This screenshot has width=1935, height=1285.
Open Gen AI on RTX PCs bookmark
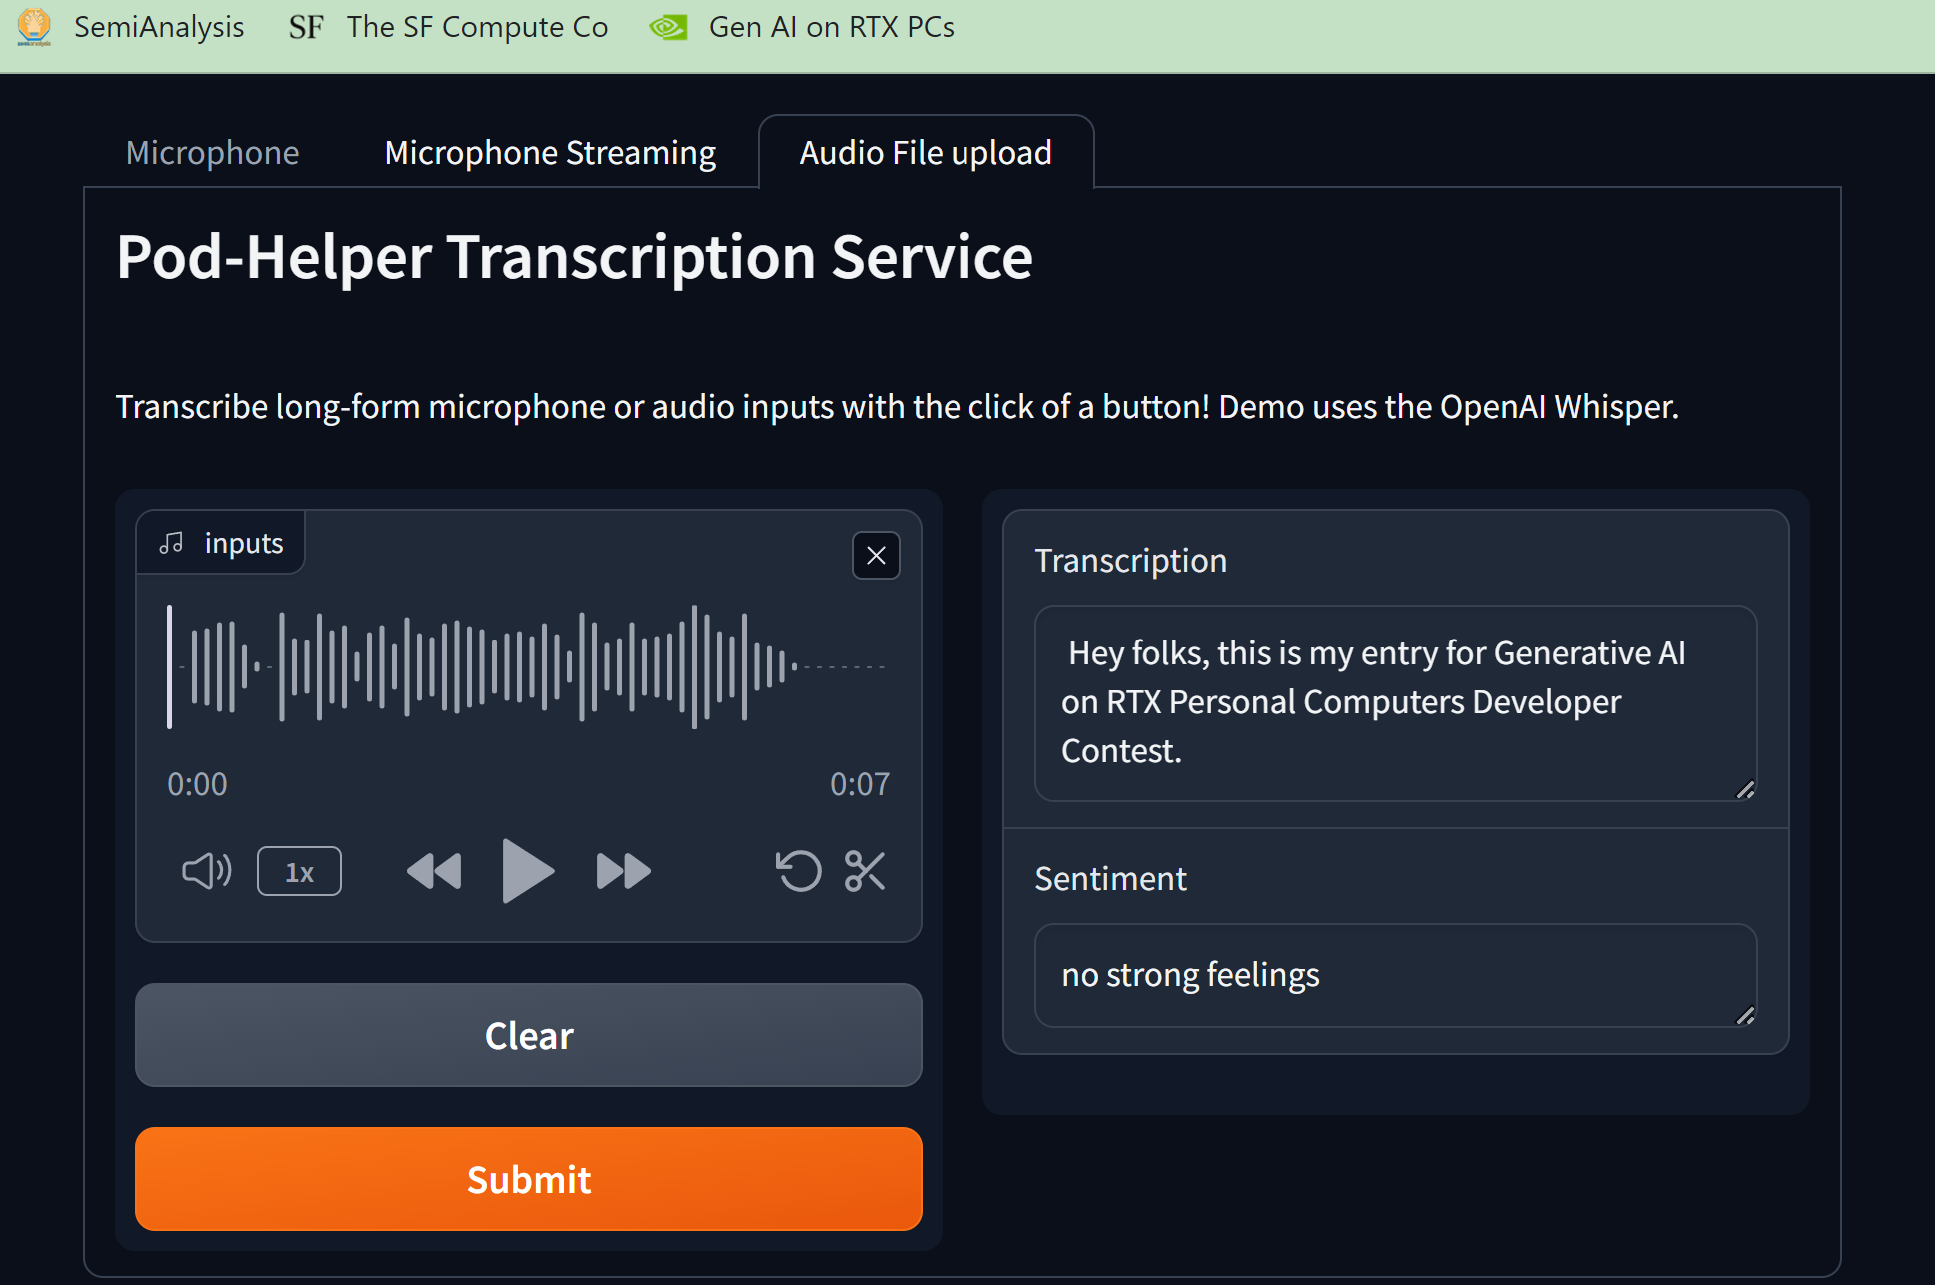pyautogui.click(x=802, y=27)
